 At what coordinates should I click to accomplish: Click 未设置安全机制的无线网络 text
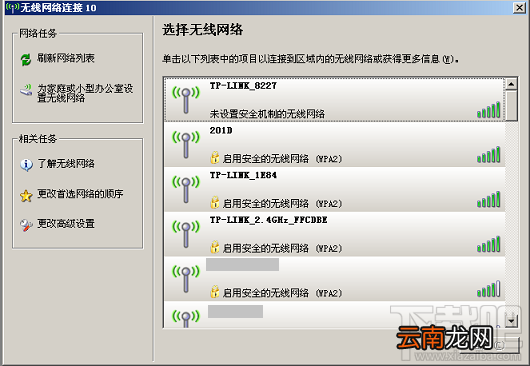pyautogui.click(x=267, y=114)
